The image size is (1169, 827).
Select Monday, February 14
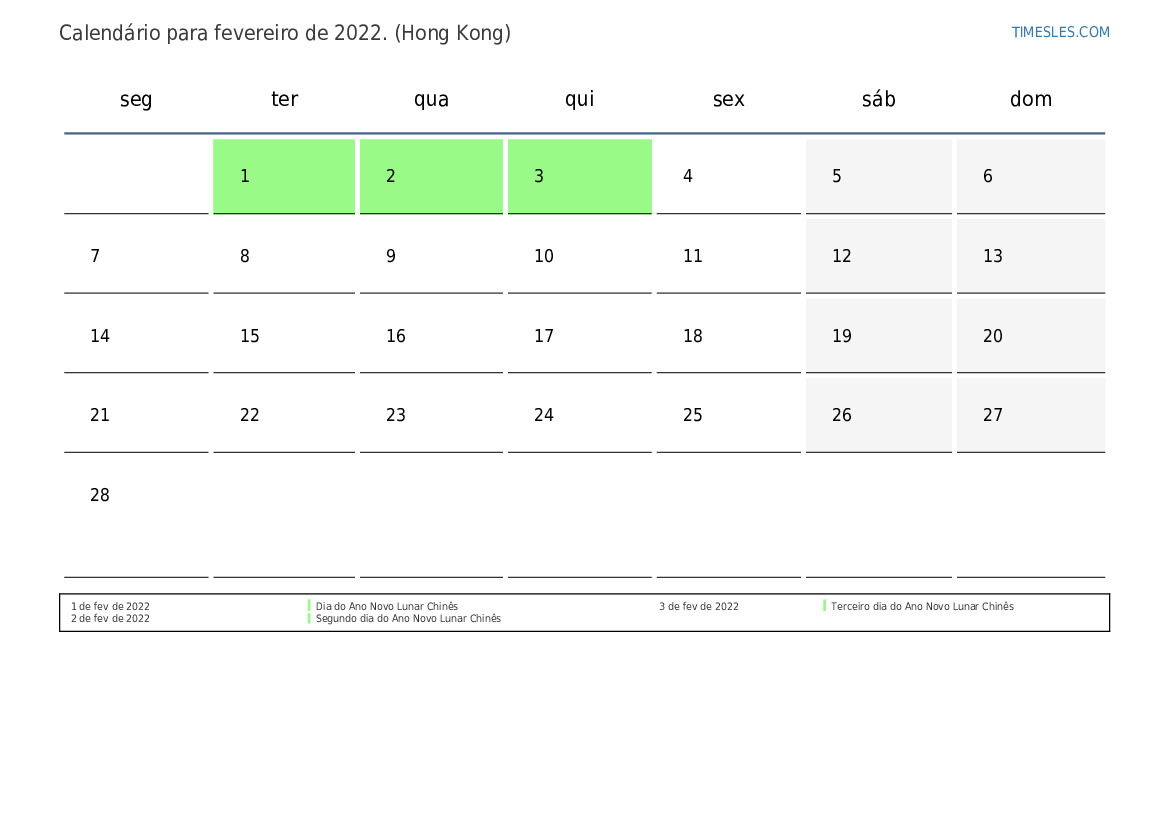[136, 336]
